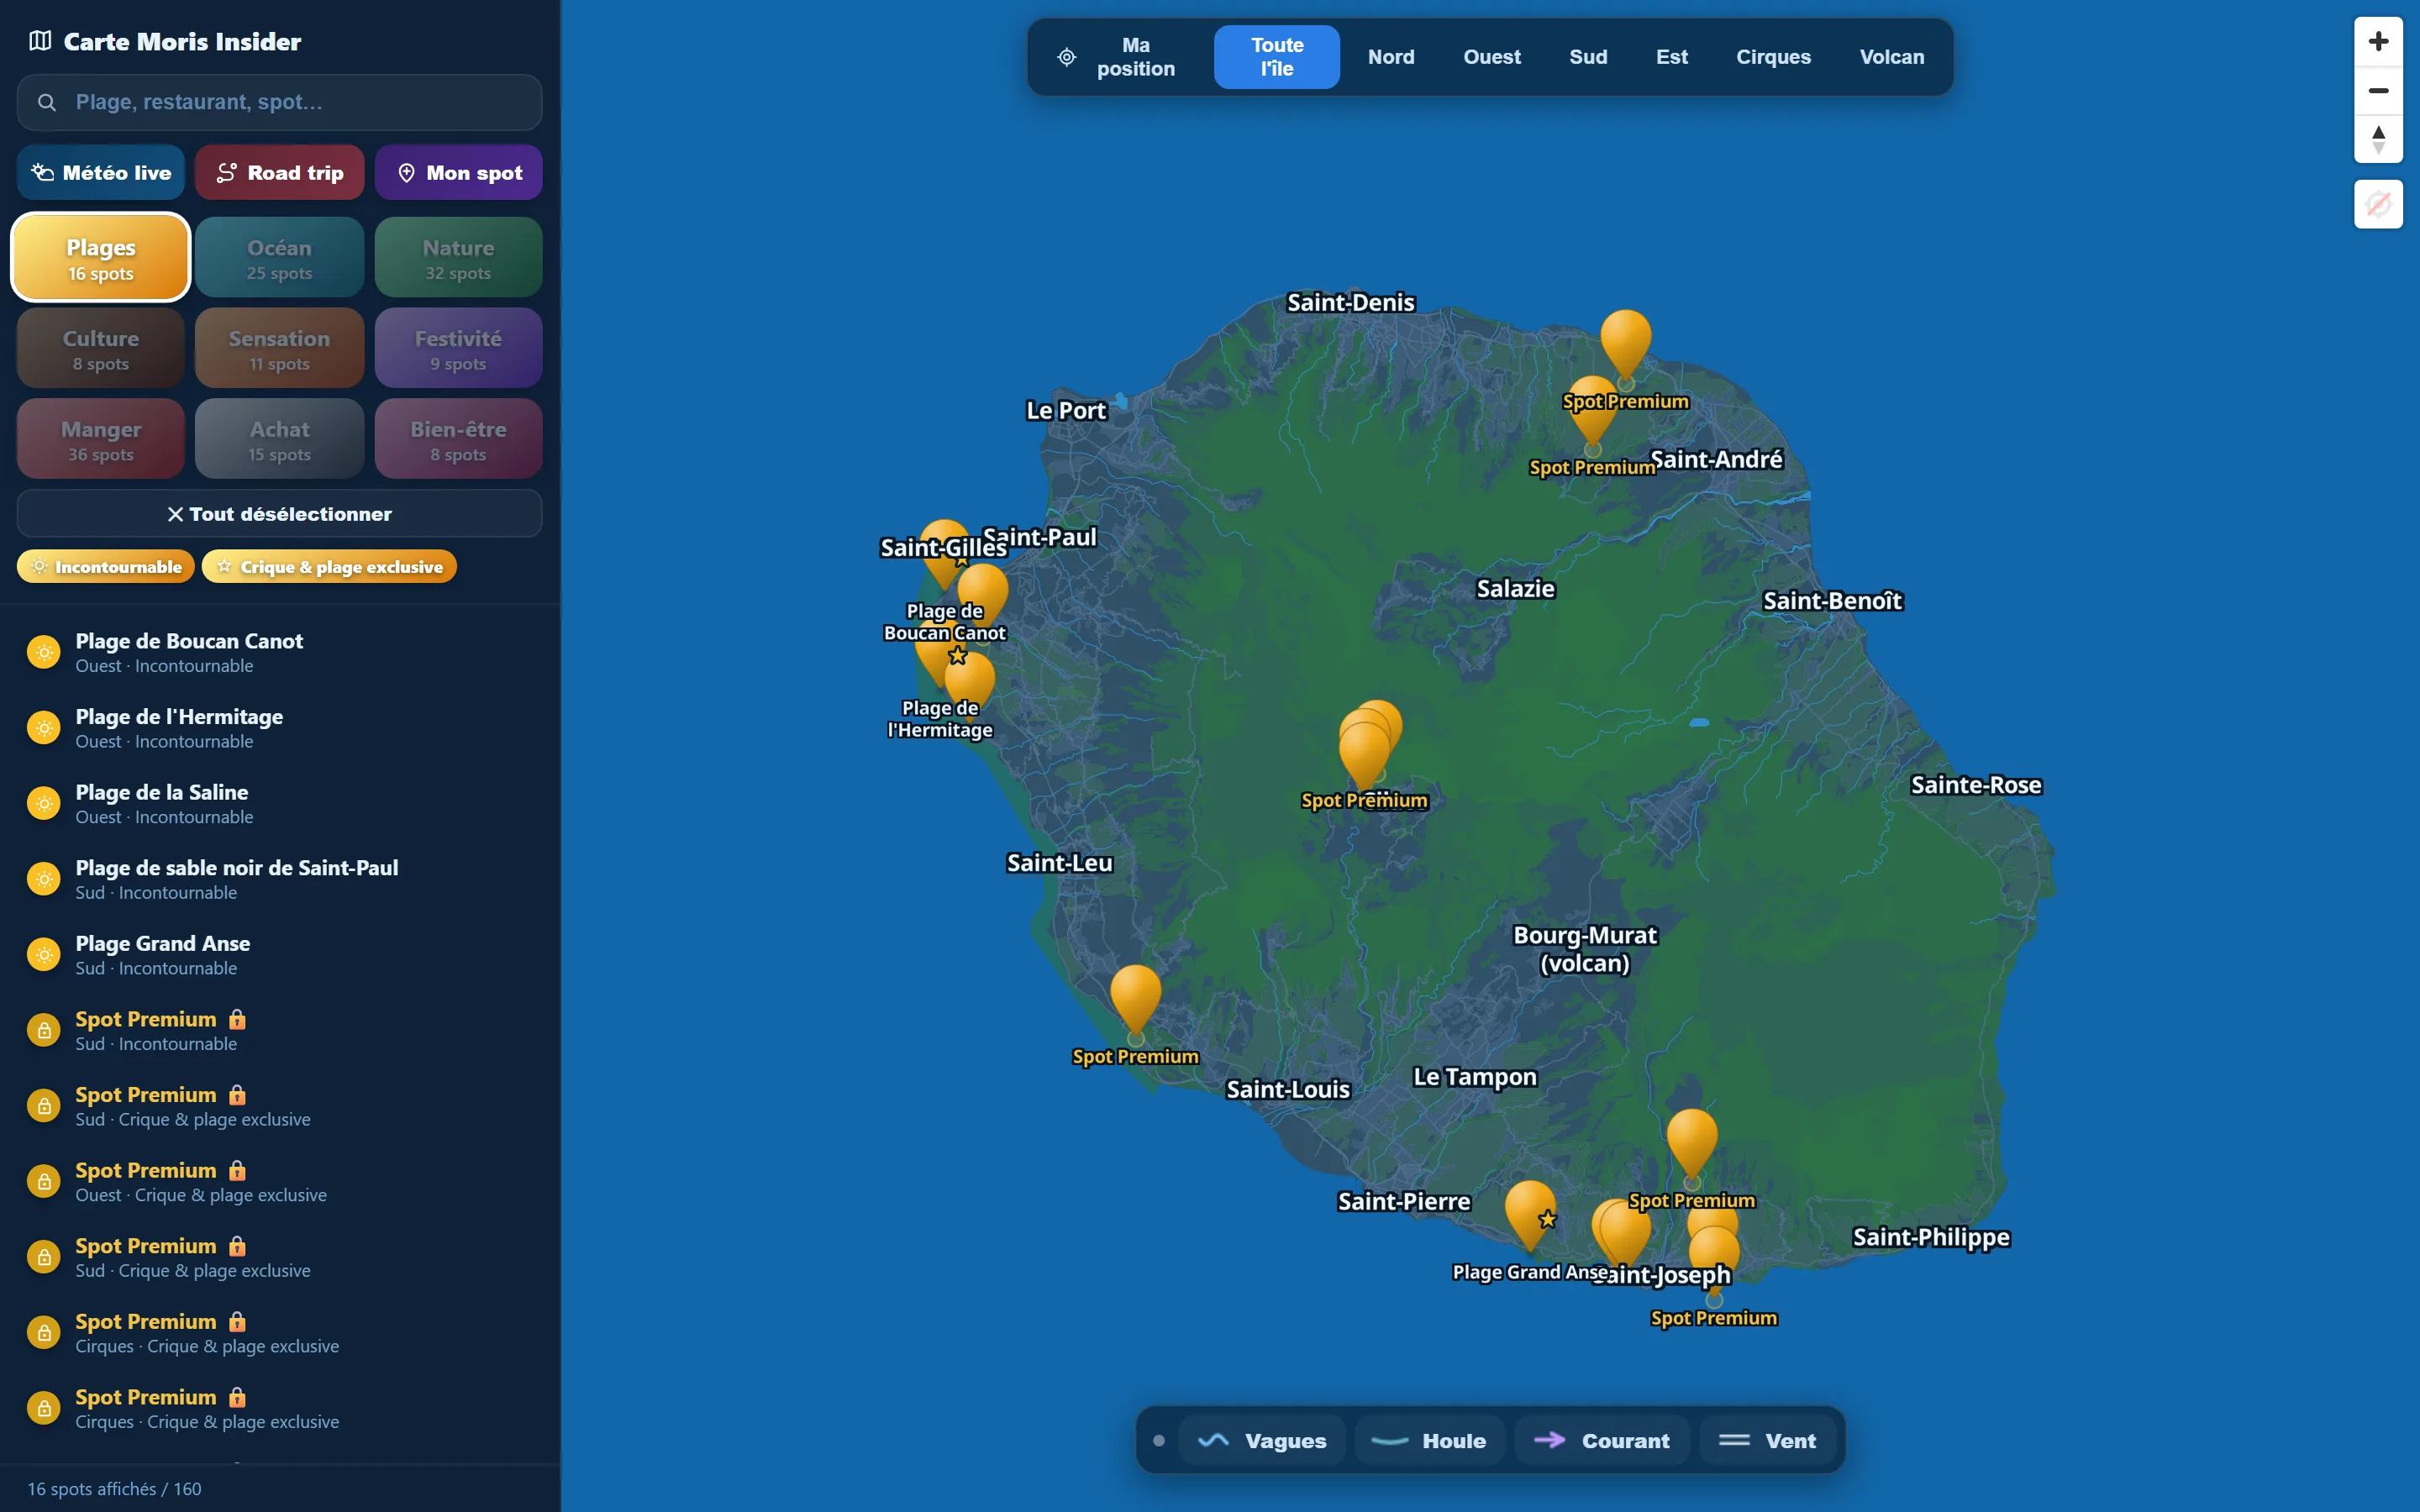Switch to the Ouest region tab
Image resolution: width=2420 pixels, height=1512 pixels.
[1491, 57]
